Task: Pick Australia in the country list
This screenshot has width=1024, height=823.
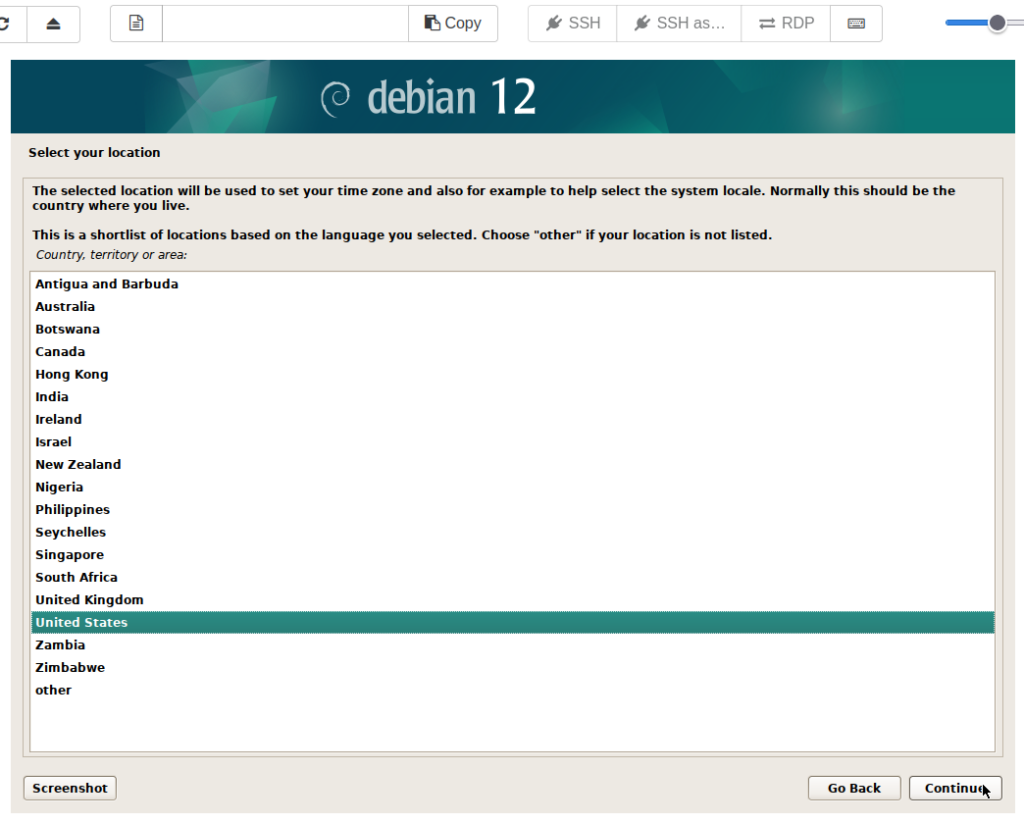Action: [x=65, y=307]
